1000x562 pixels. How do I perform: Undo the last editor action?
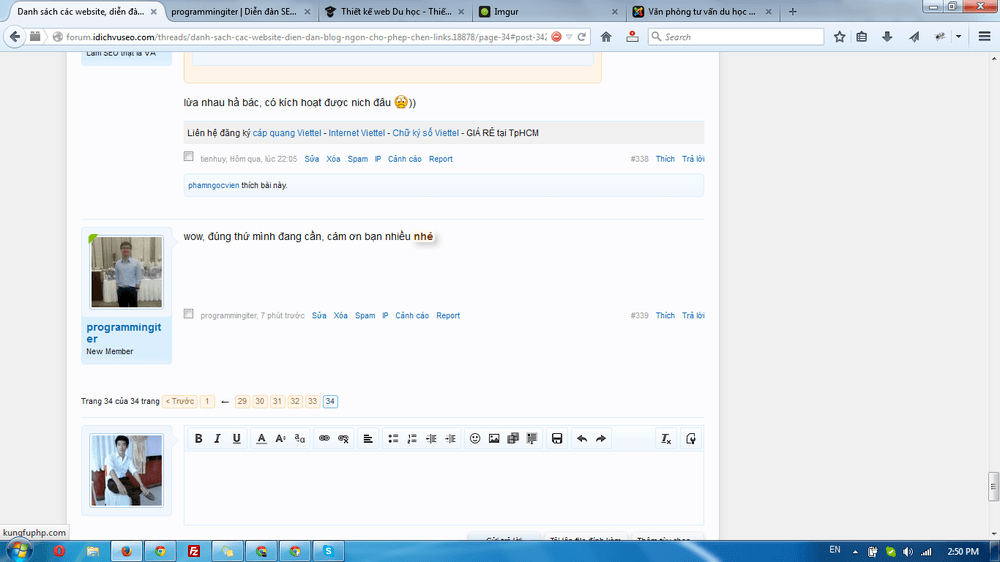(582, 438)
